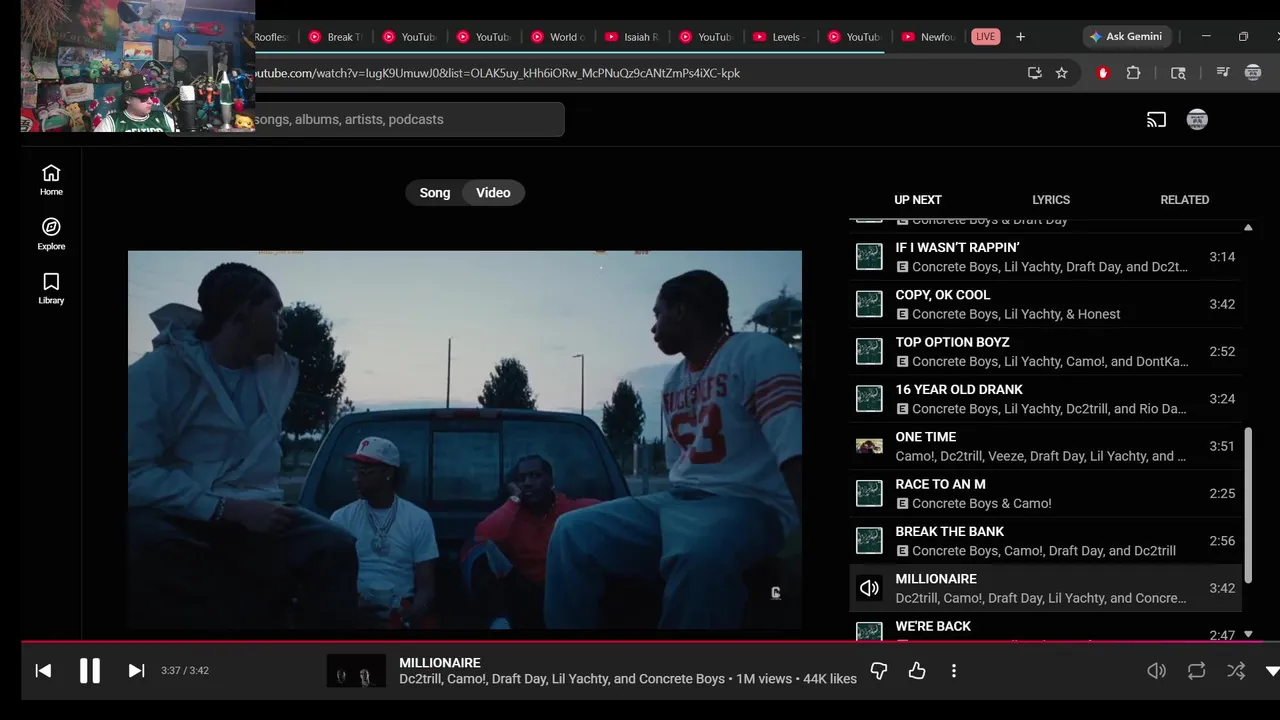Switch to the Break T browser tab
The image size is (1280, 720).
click(336, 37)
